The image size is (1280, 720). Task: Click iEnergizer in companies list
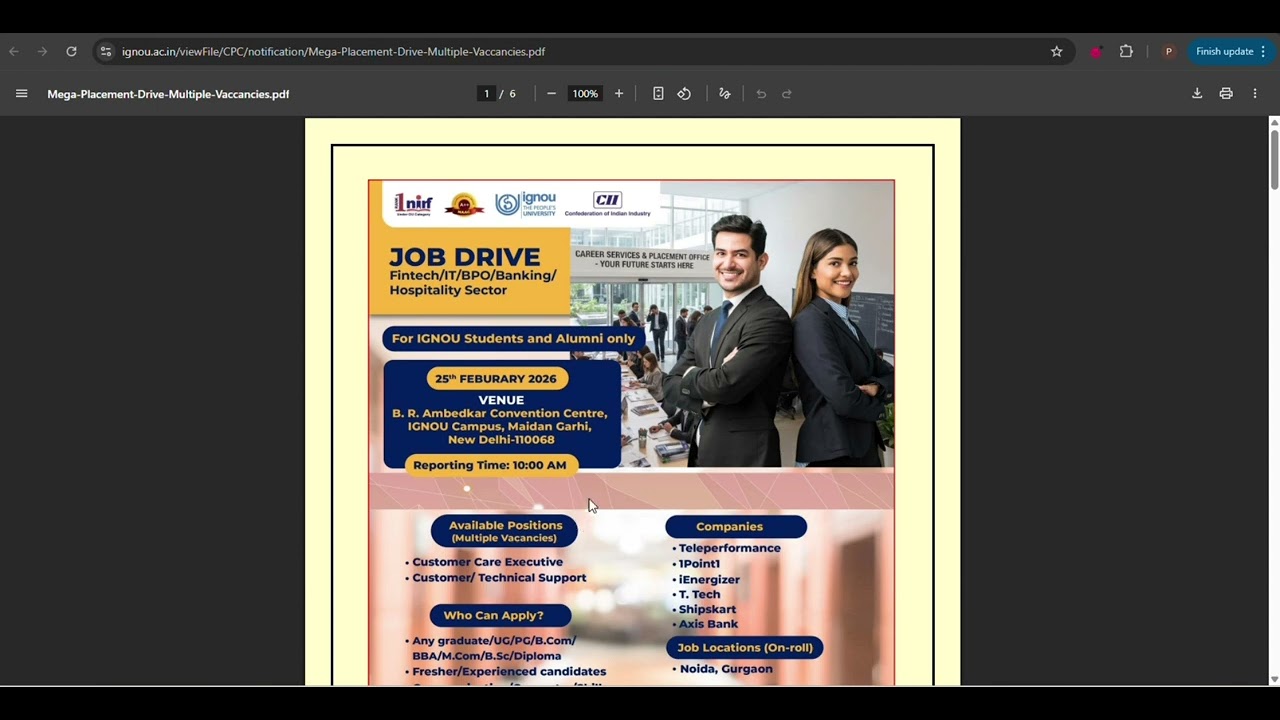point(709,580)
